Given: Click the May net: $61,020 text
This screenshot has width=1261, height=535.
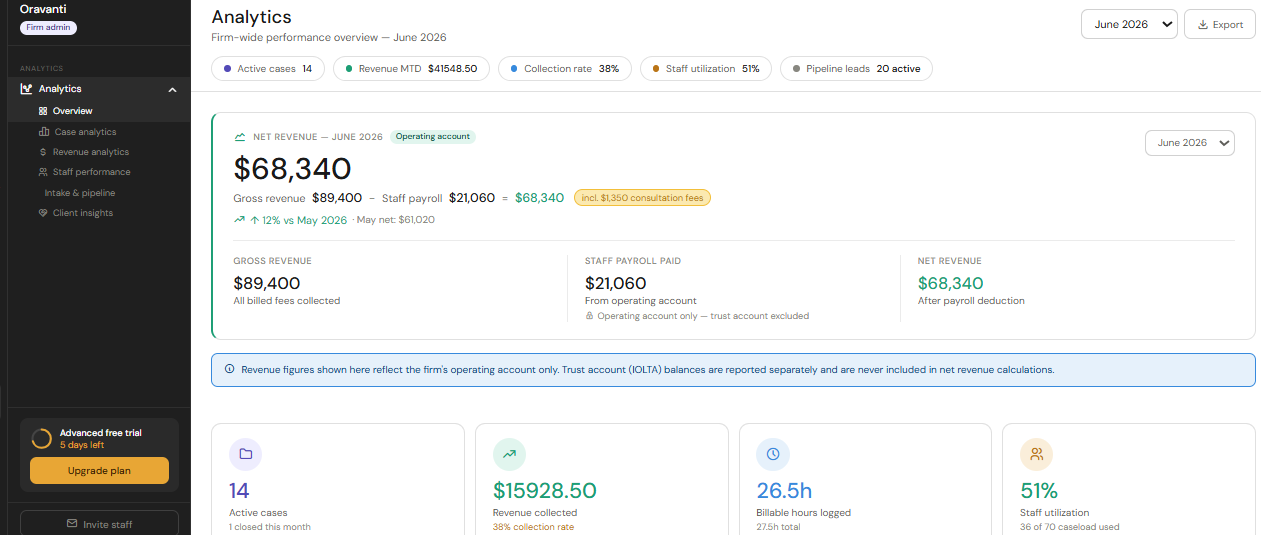Looking at the screenshot, I should coord(396,220).
